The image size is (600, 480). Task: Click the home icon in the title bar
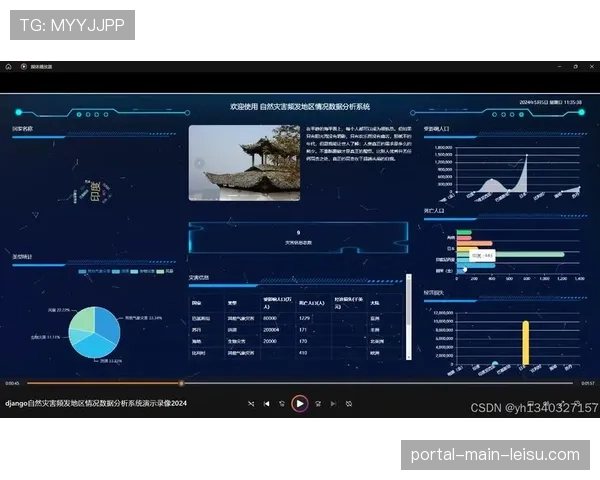coord(9,66)
